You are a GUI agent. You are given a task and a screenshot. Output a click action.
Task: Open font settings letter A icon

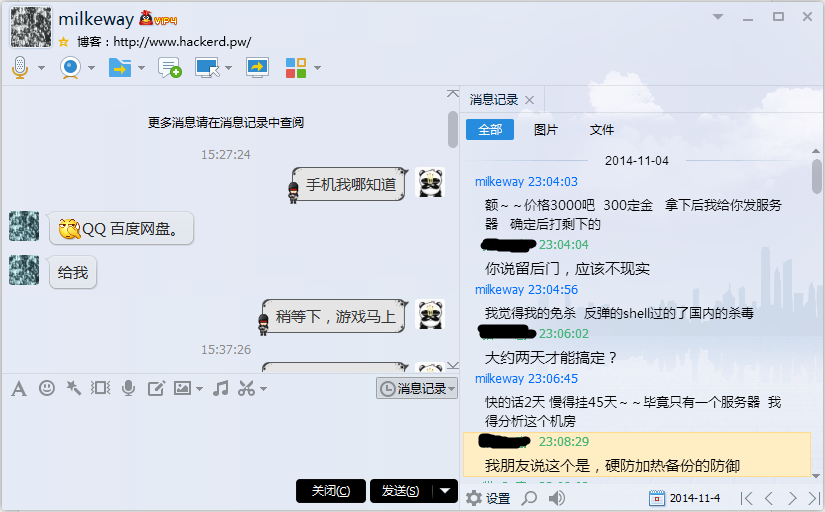(x=19, y=389)
